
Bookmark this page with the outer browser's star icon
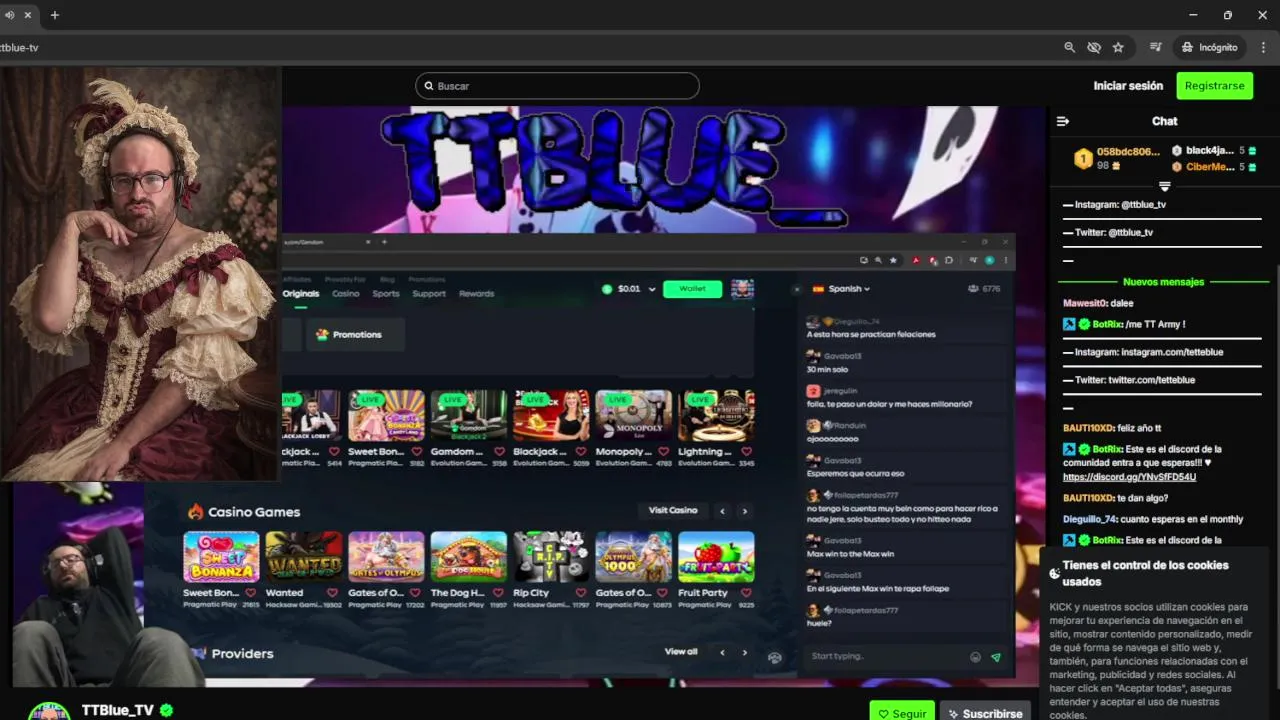coord(1118,47)
